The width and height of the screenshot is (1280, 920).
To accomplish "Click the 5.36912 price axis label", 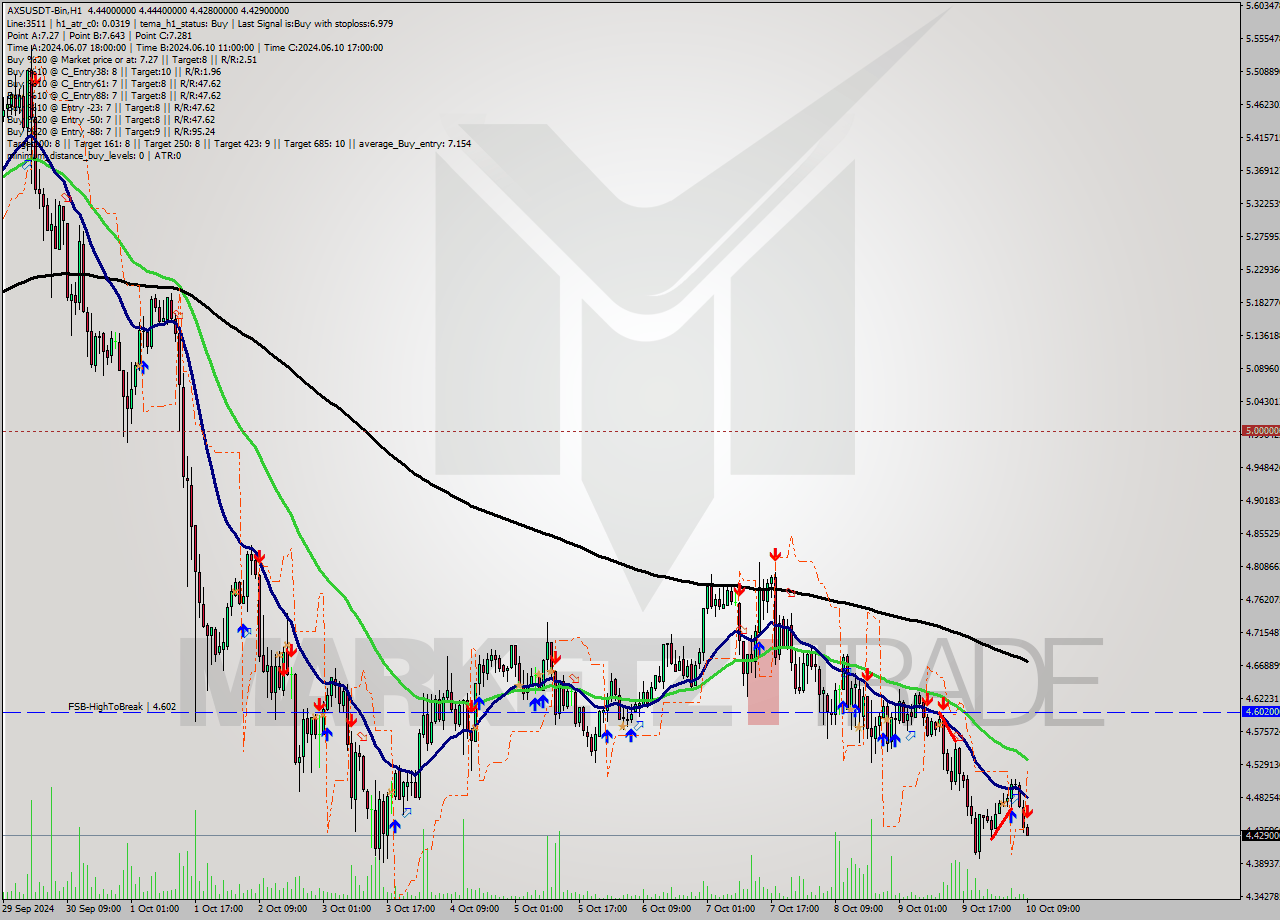I will click(x=1262, y=170).
